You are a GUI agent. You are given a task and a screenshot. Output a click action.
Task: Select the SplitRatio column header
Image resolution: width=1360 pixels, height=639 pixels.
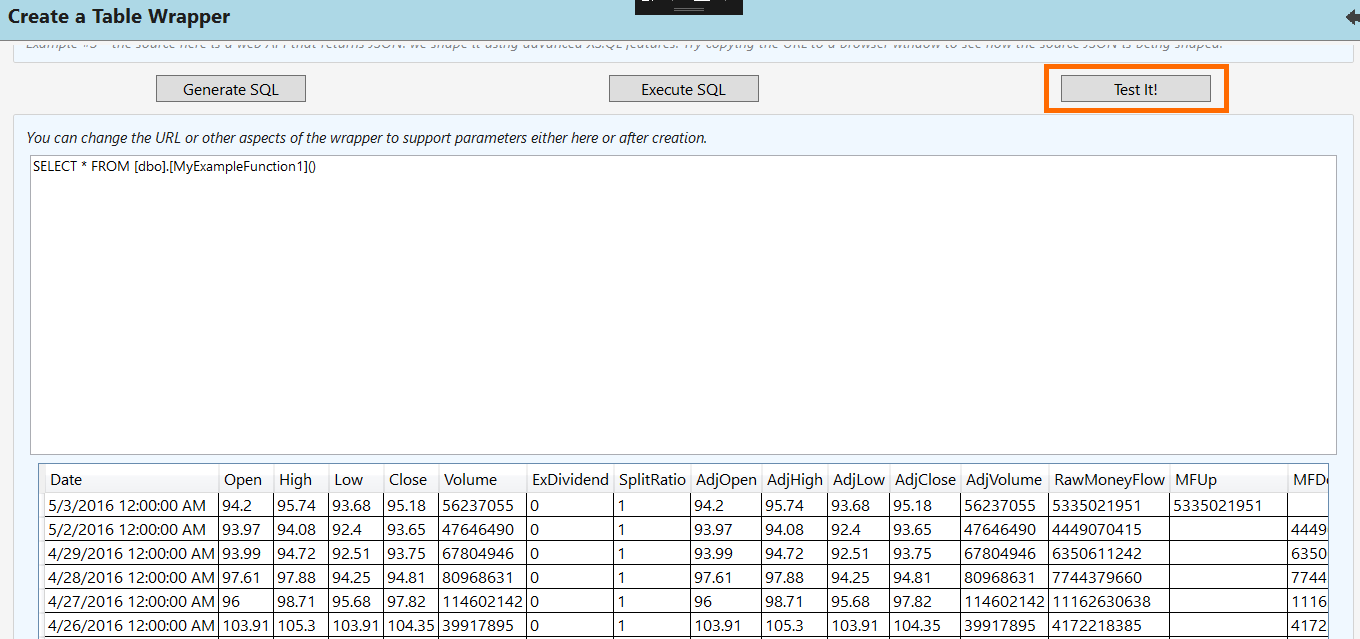[x=652, y=480]
